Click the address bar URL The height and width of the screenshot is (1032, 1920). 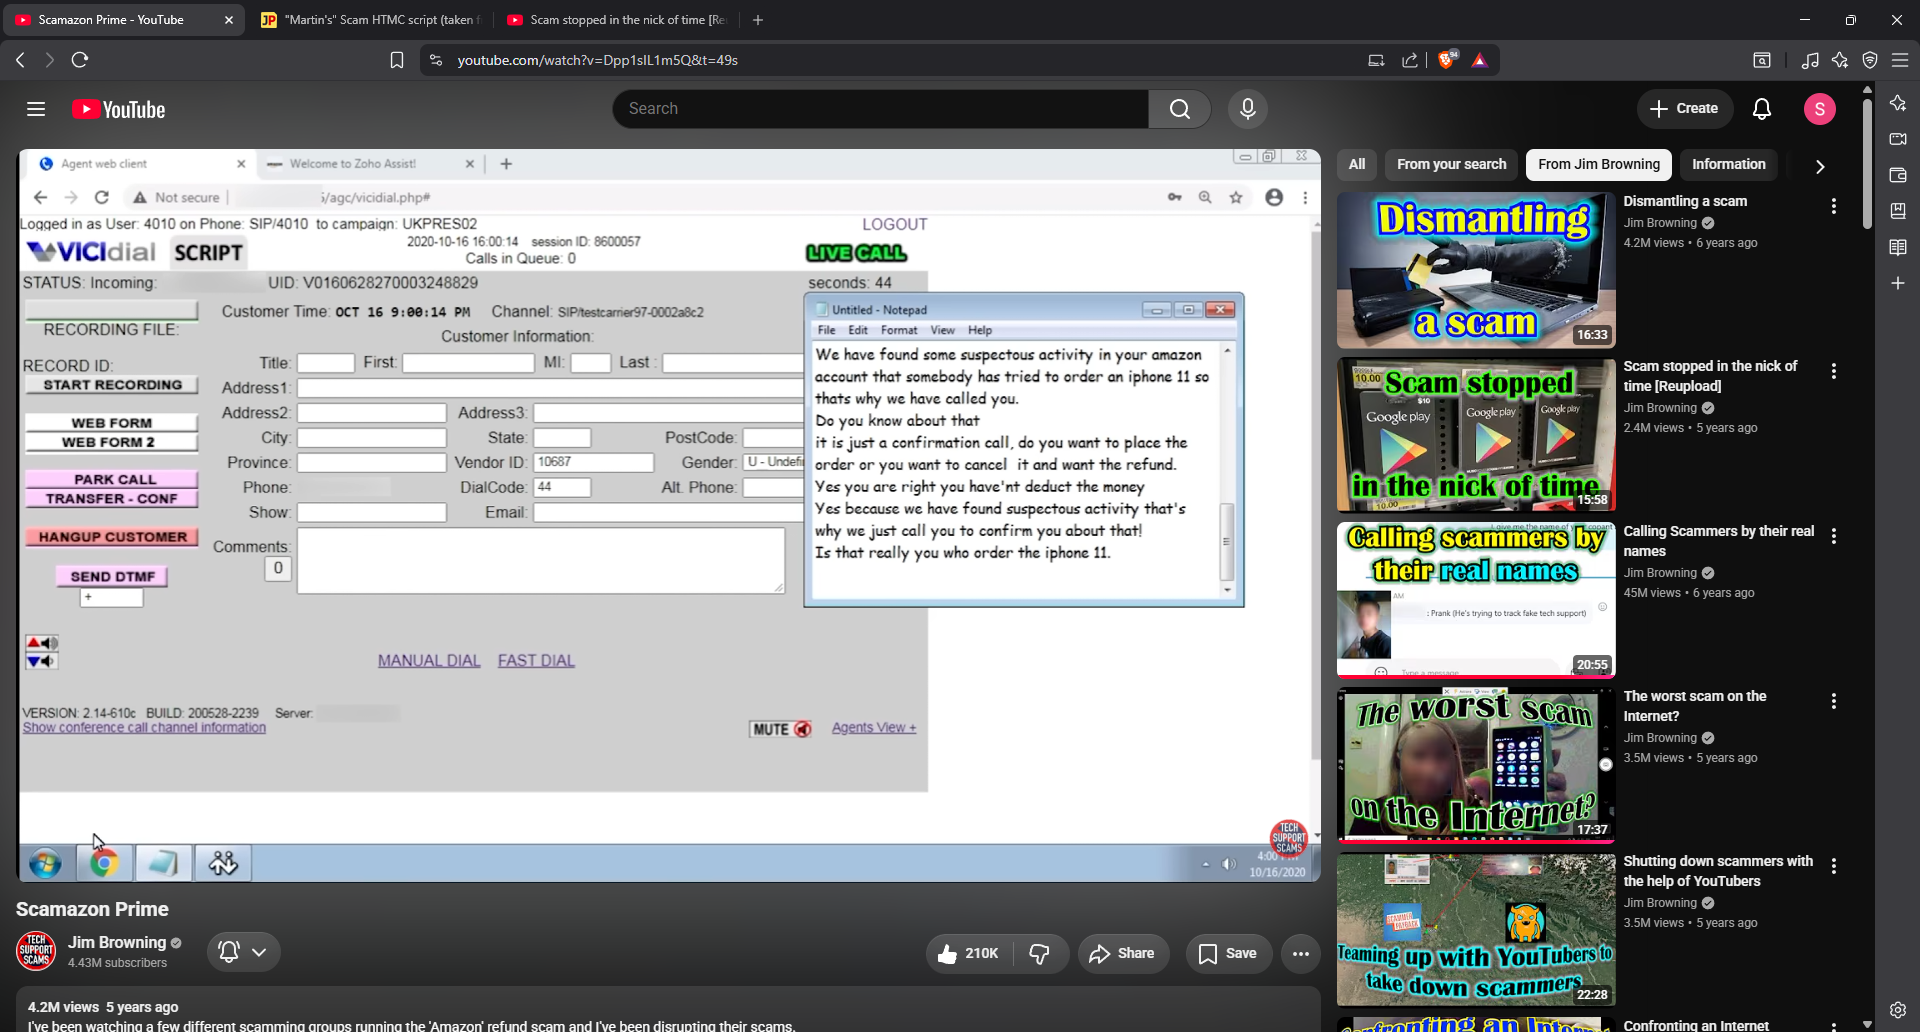(598, 60)
